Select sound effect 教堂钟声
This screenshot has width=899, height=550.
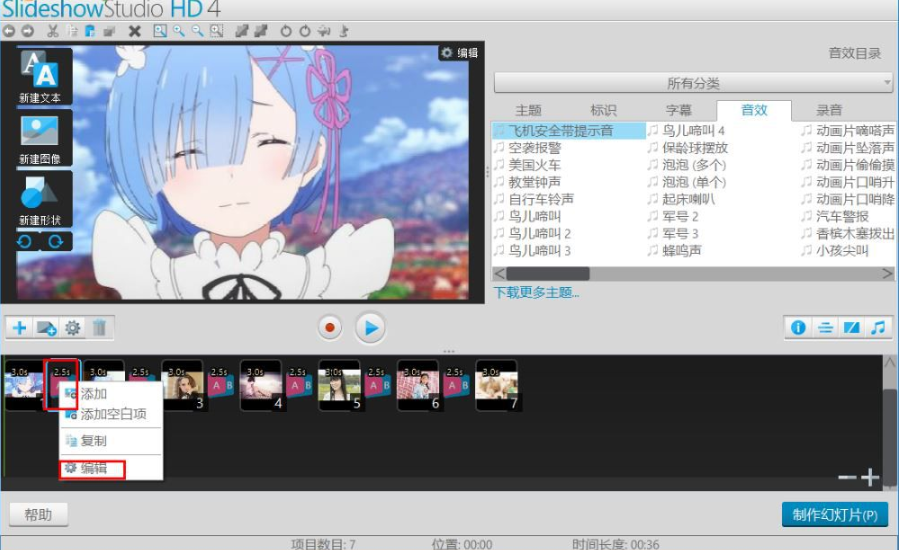534,182
